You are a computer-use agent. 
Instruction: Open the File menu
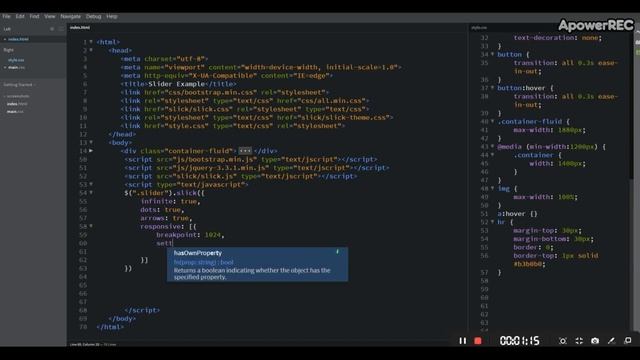(x=6, y=17)
